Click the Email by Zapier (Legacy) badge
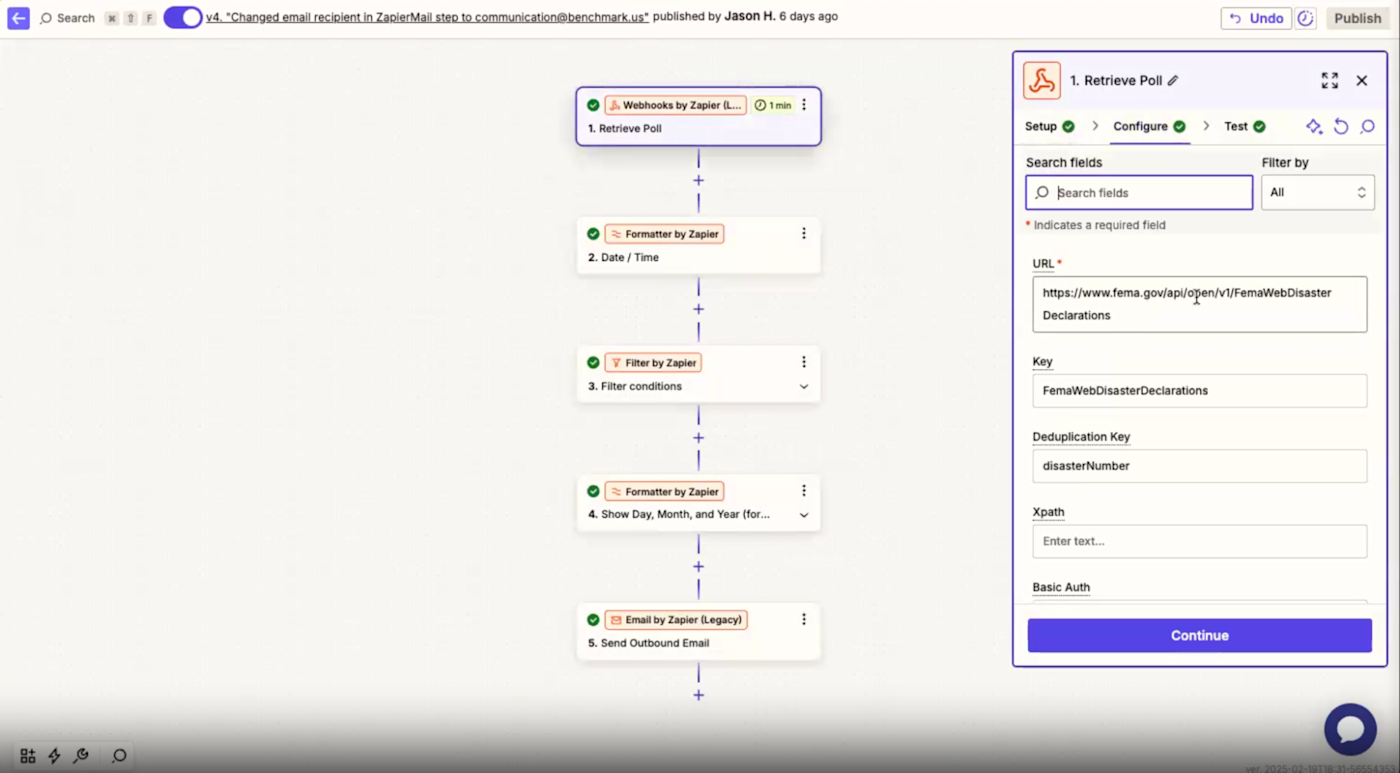The width and height of the screenshot is (1400, 773). (676, 620)
